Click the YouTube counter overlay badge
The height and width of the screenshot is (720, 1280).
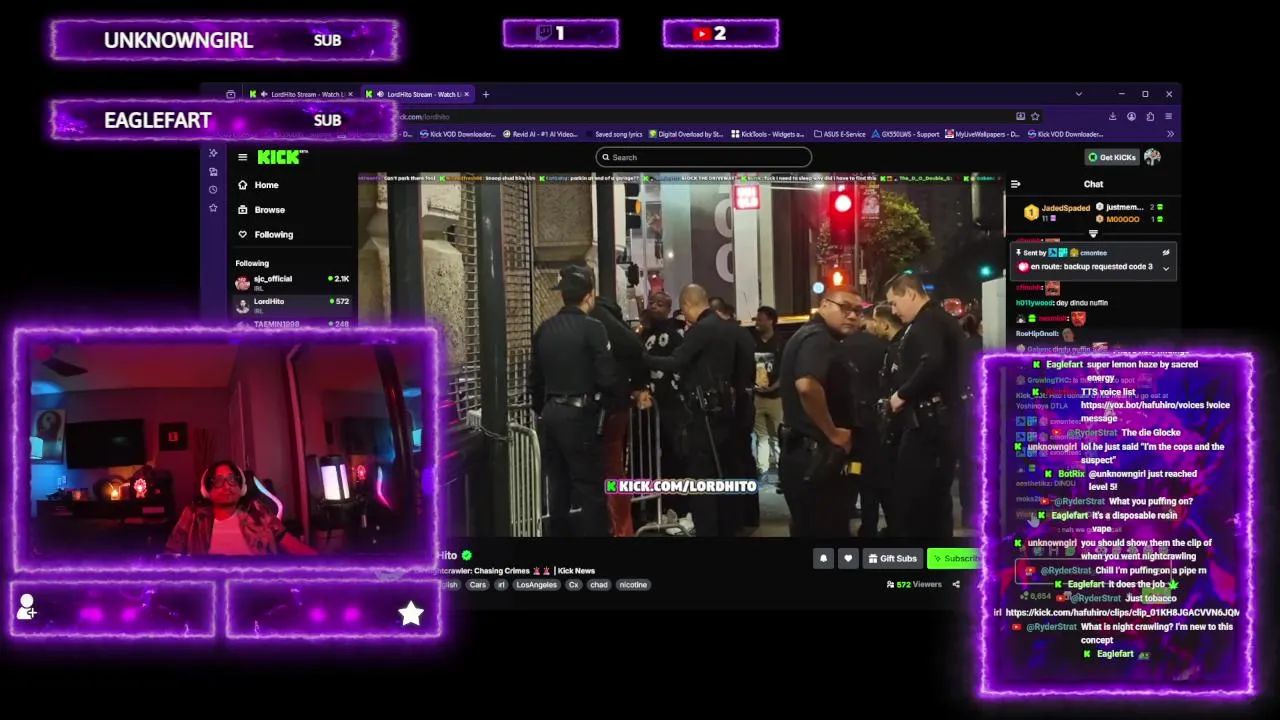[720, 33]
